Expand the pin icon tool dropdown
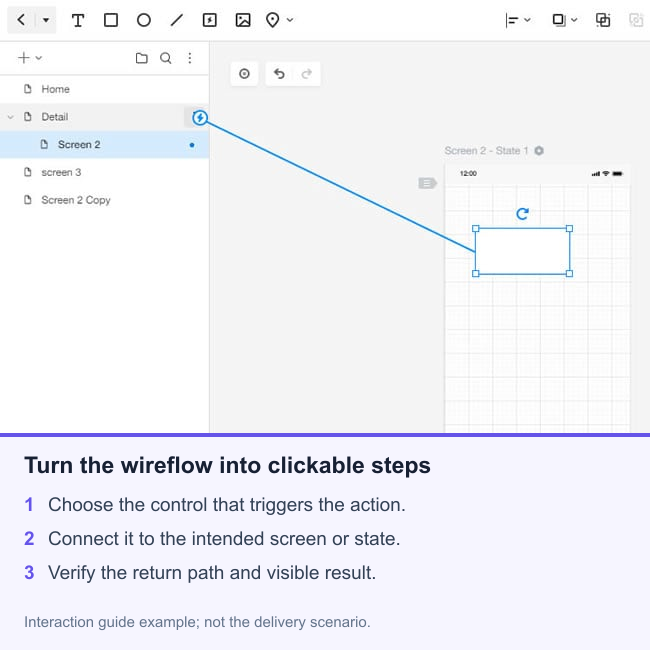The image size is (650, 650). click(290, 19)
